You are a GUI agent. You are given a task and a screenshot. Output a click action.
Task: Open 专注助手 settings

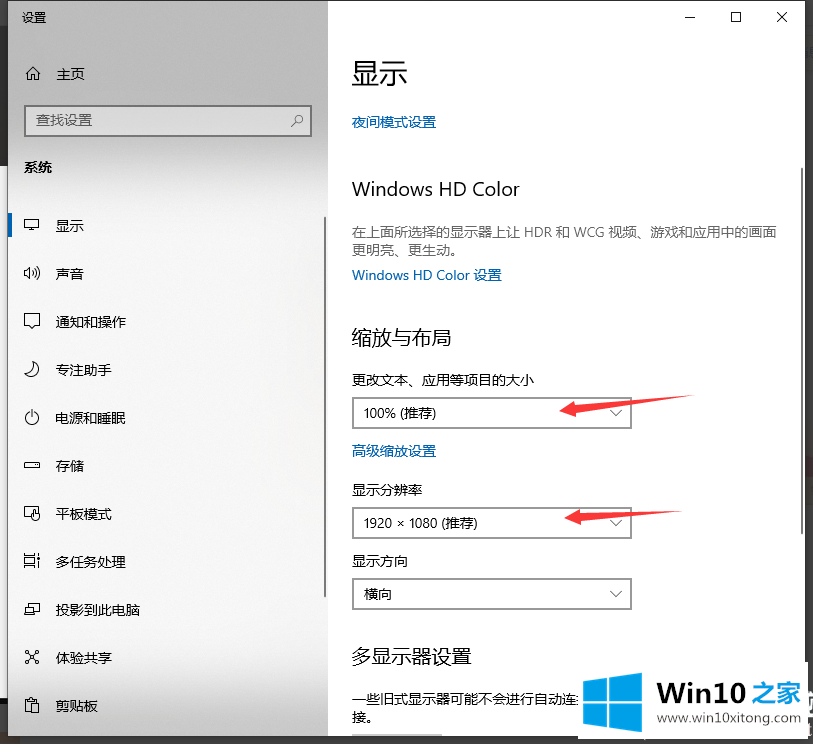83,370
